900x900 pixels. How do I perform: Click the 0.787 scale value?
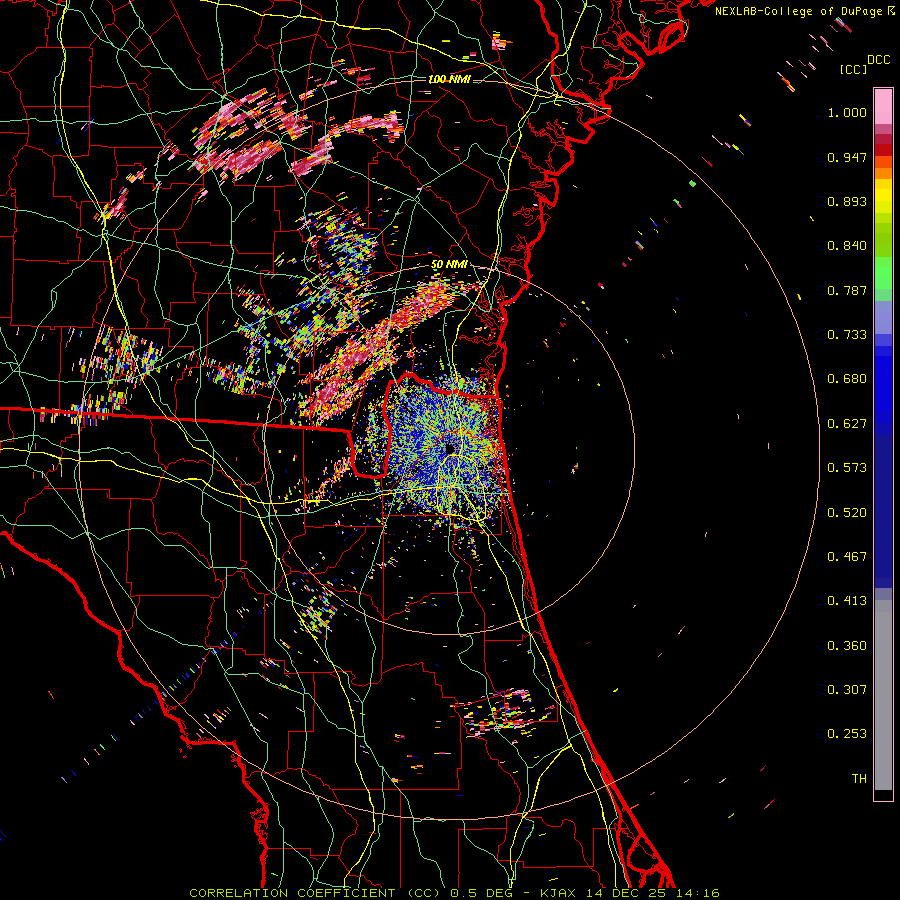[847, 290]
